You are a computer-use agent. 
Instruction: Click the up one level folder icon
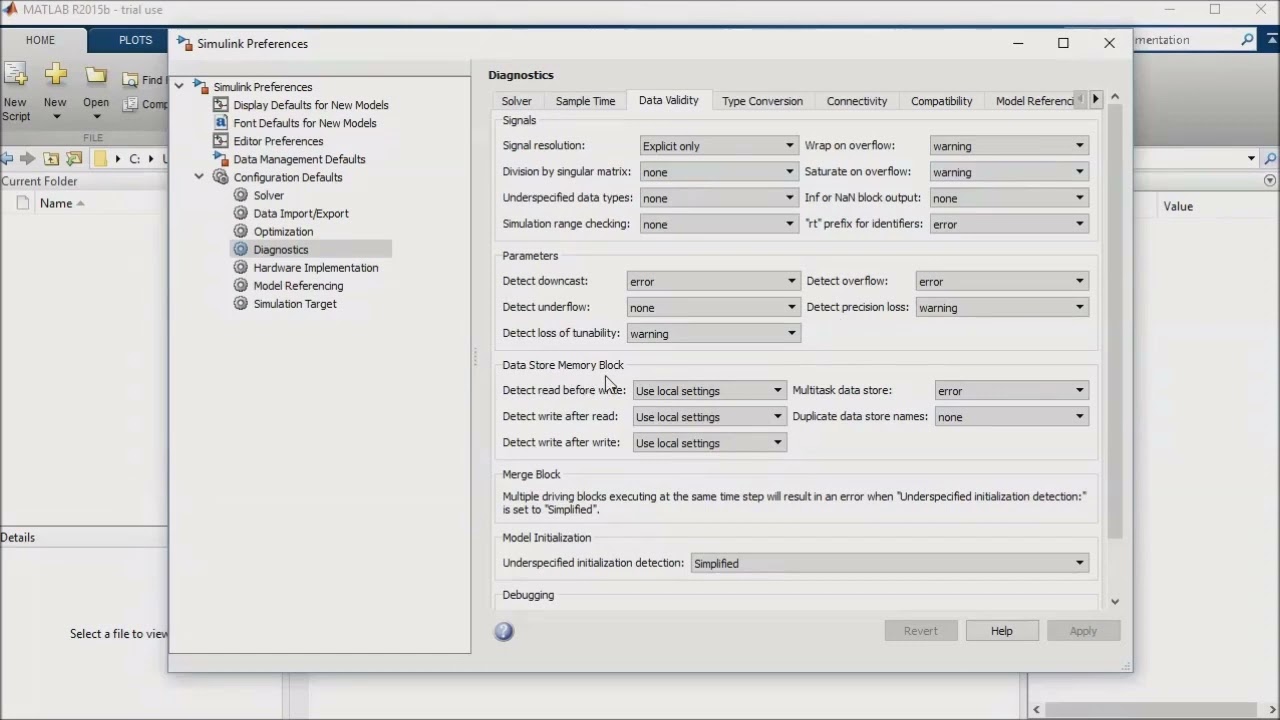tap(51, 158)
